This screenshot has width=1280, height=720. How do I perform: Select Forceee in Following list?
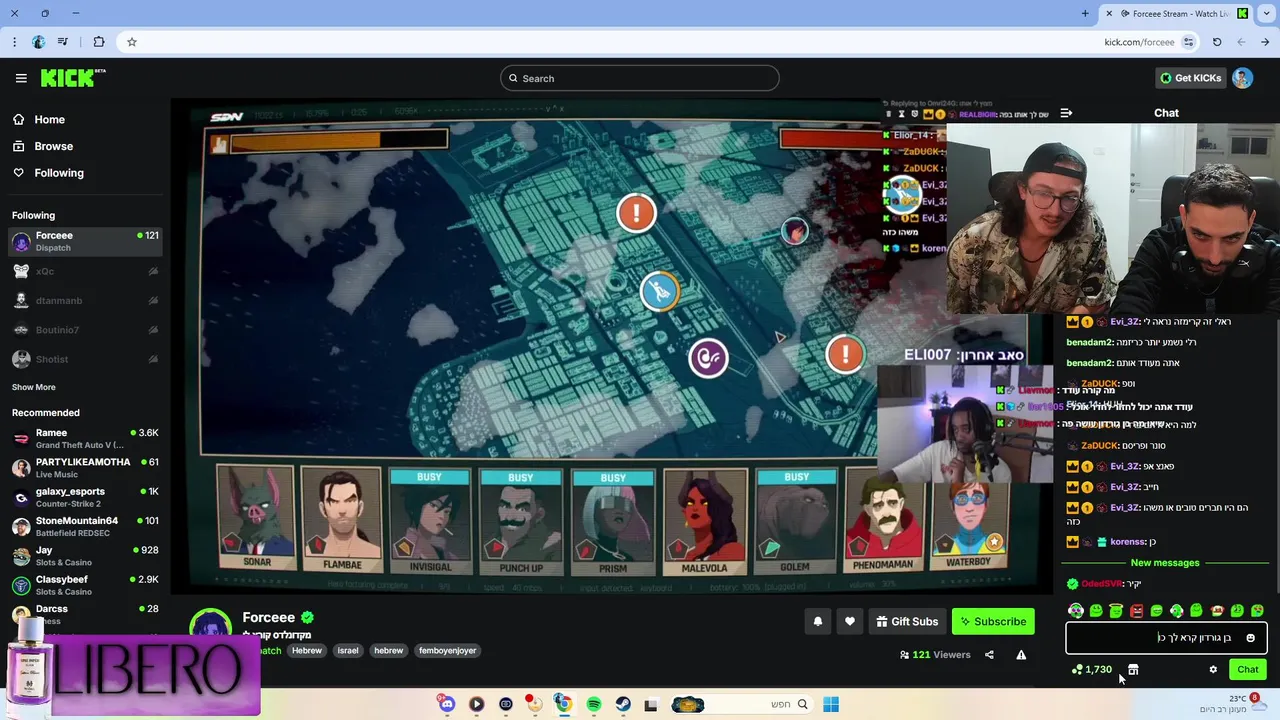pos(85,241)
